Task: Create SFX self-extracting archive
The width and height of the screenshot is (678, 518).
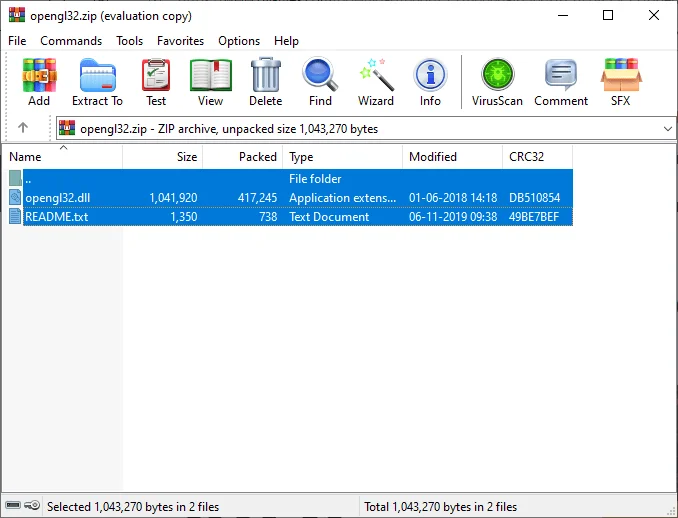Action: tap(620, 82)
